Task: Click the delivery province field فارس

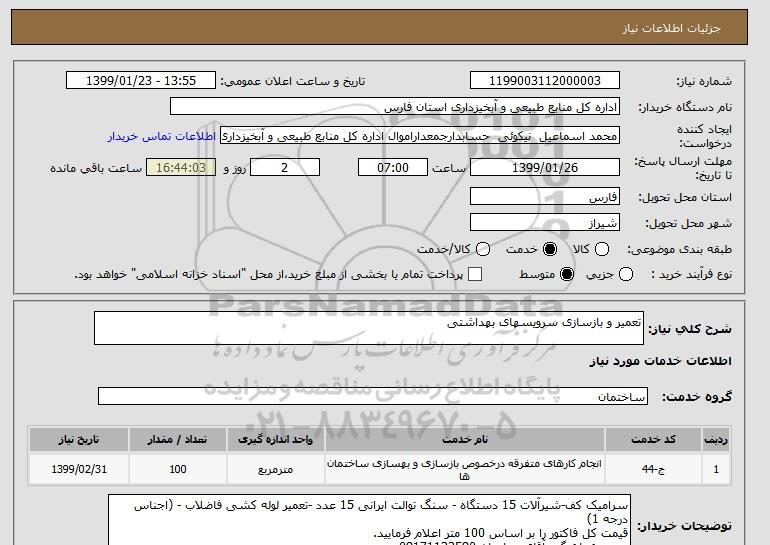Action: (x=545, y=196)
